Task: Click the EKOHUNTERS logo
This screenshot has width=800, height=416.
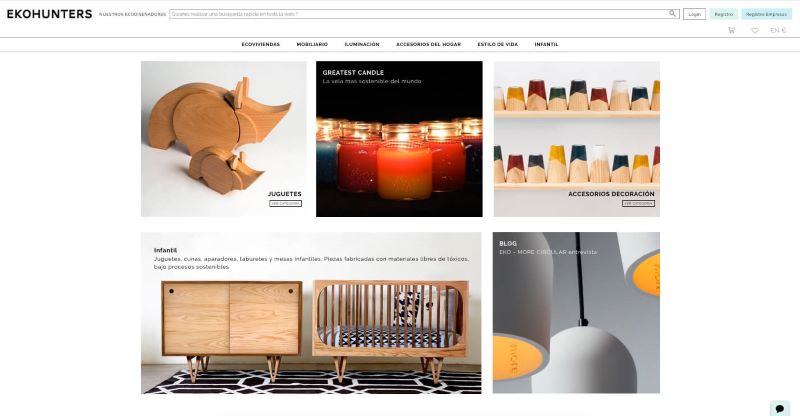Action: tap(49, 14)
